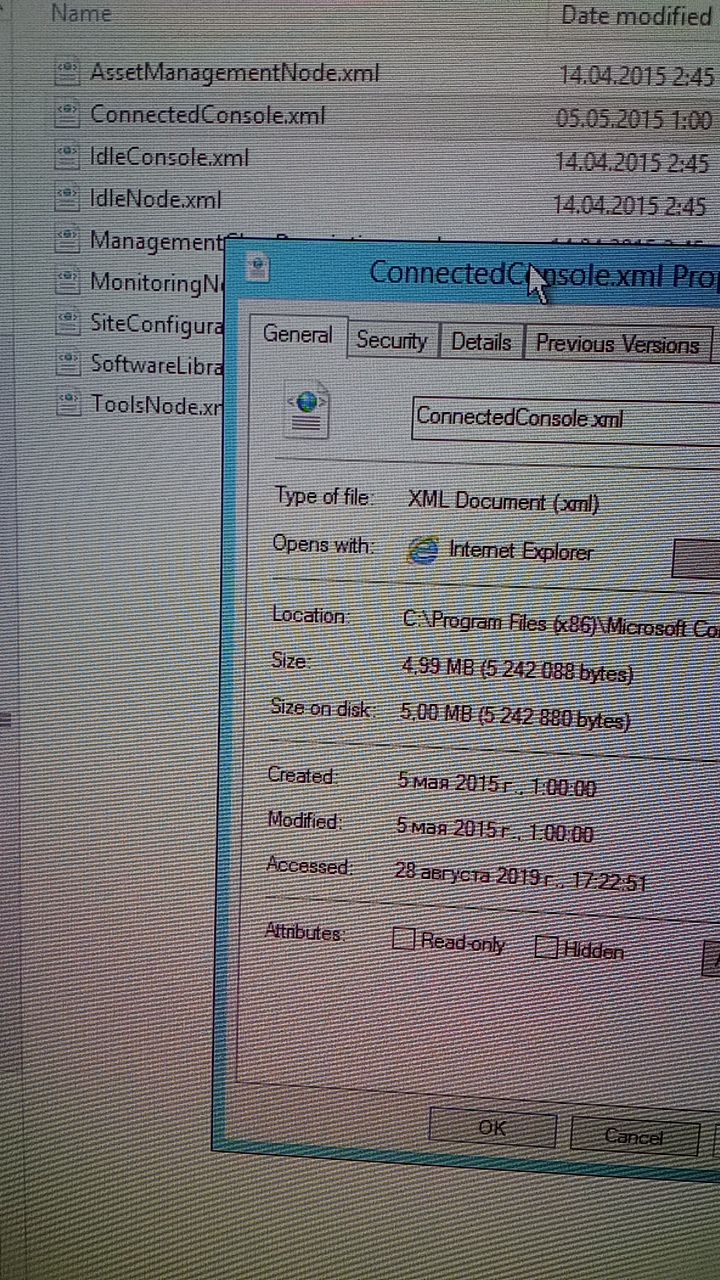Select the AssetManagementNode.xml file icon
Viewport: 720px width, 1280px height.
coord(67,72)
